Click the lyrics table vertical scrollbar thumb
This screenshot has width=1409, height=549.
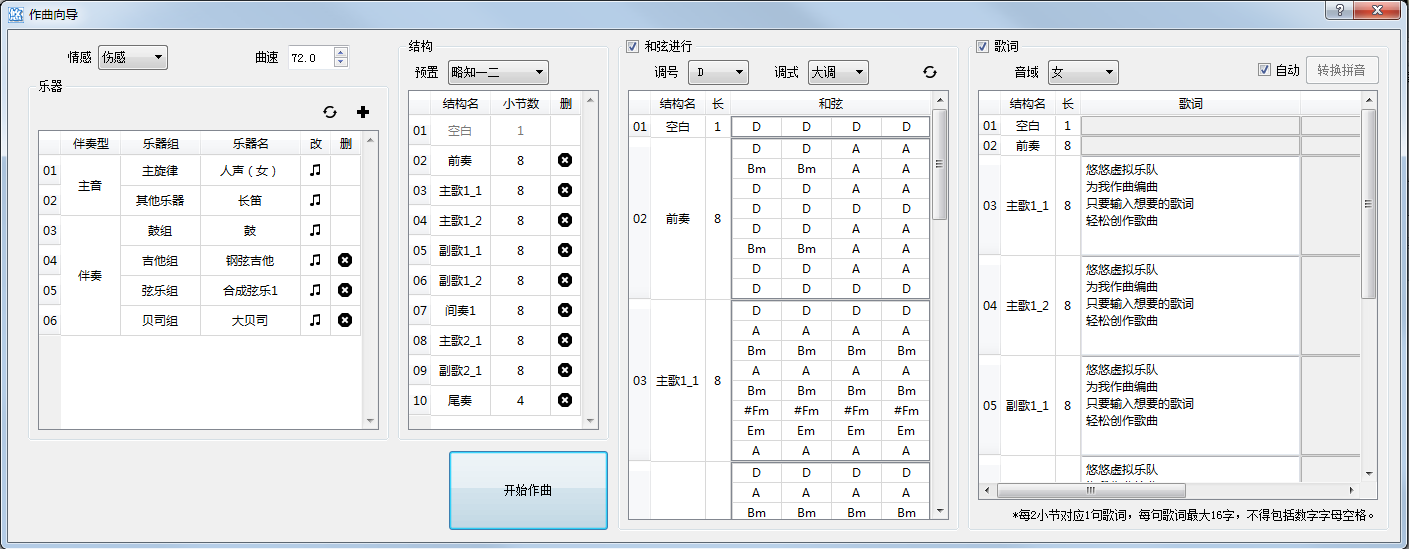point(1369,203)
